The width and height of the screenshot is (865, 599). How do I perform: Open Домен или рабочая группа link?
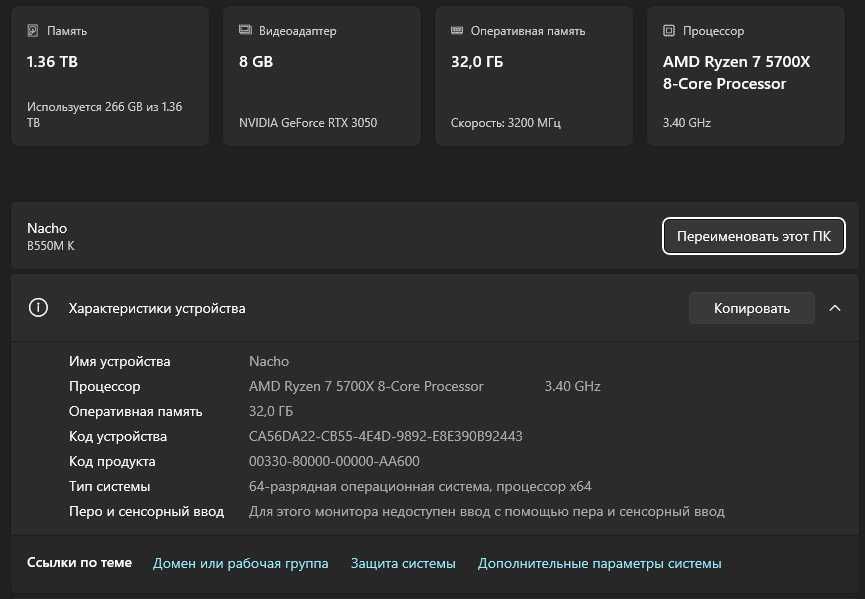[x=241, y=563]
